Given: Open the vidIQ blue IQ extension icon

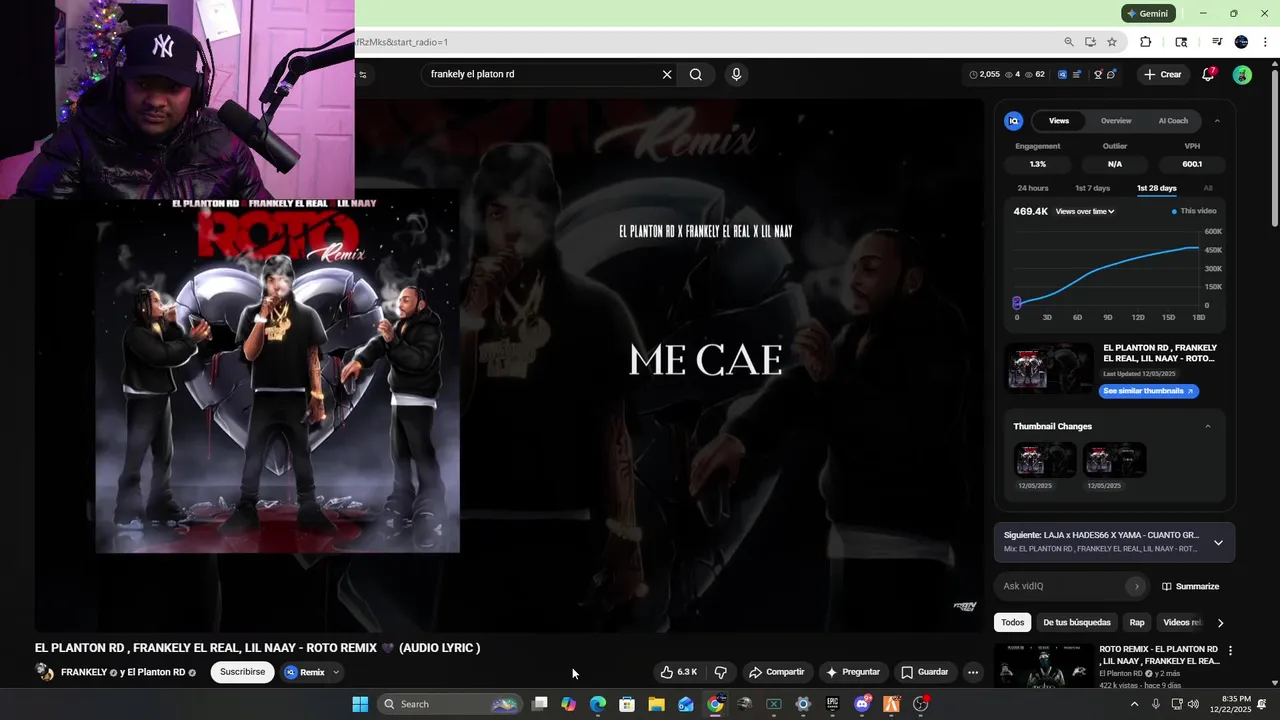Looking at the screenshot, I should (1062, 74).
